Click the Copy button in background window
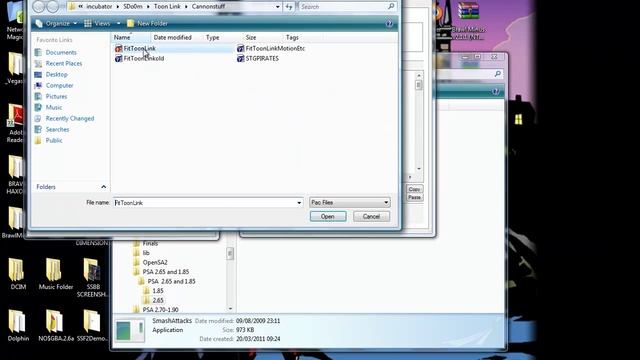This screenshot has width=640, height=360. click(414, 189)
